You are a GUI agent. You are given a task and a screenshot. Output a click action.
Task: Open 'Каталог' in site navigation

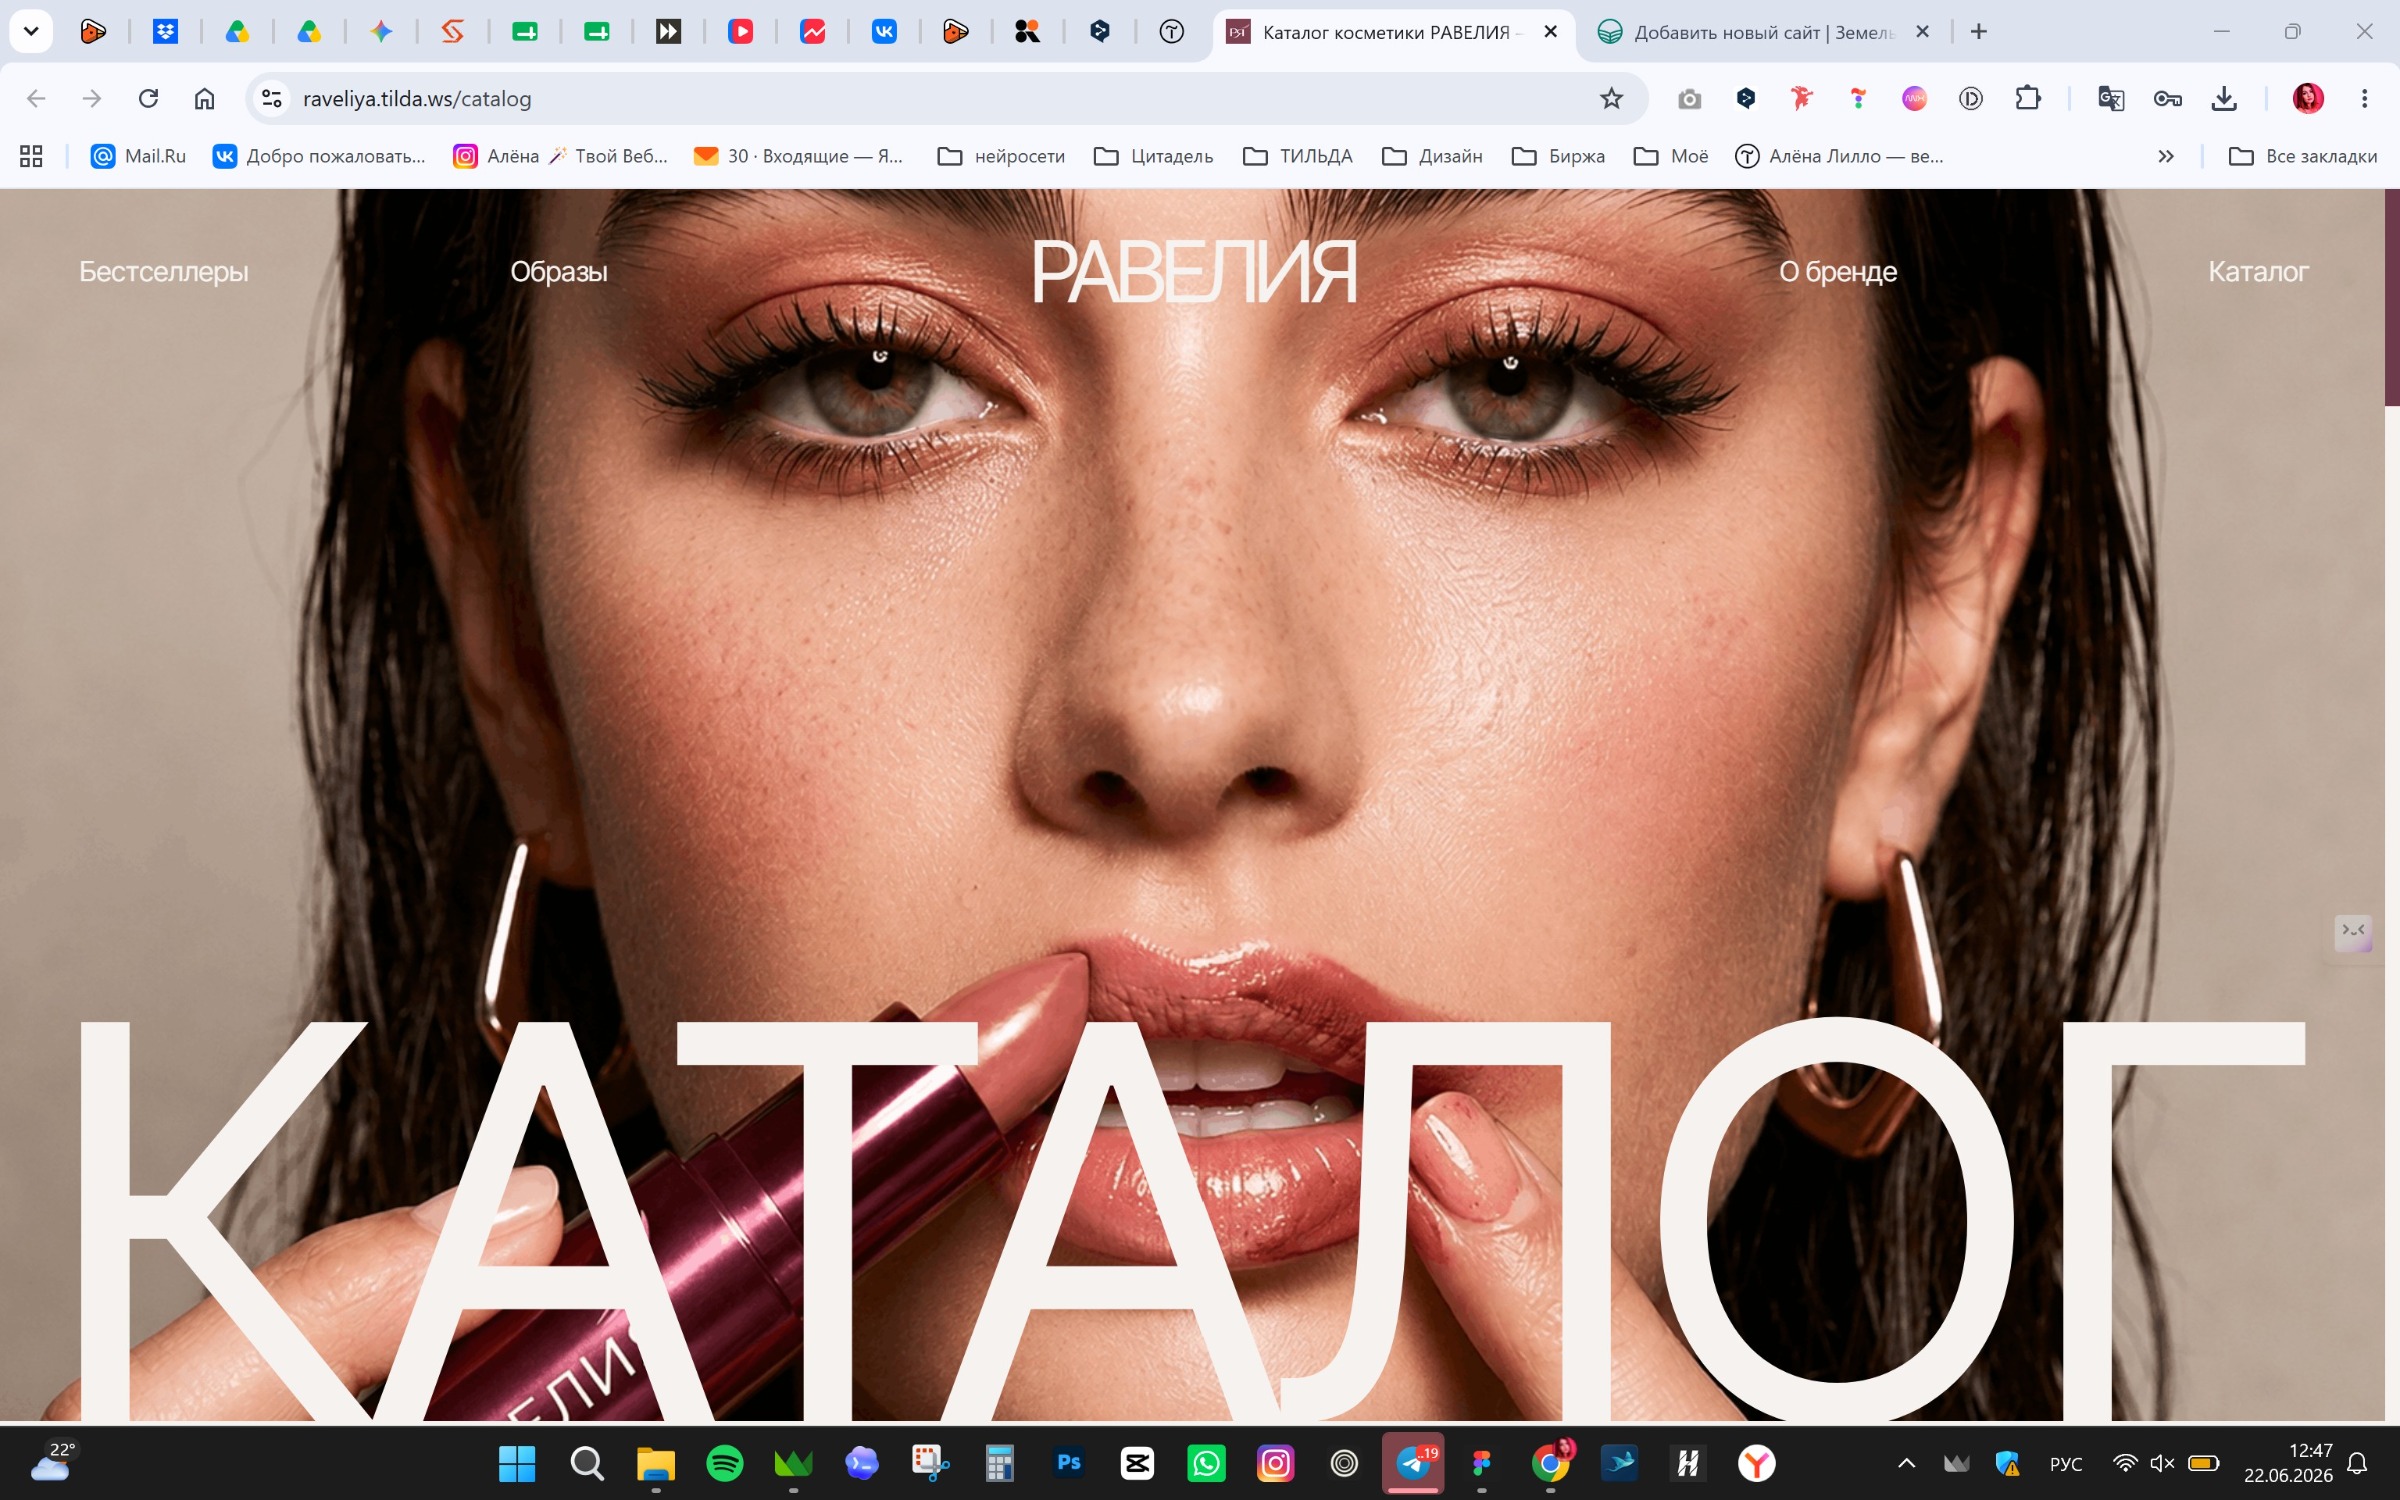click(x=2258, y=271)
